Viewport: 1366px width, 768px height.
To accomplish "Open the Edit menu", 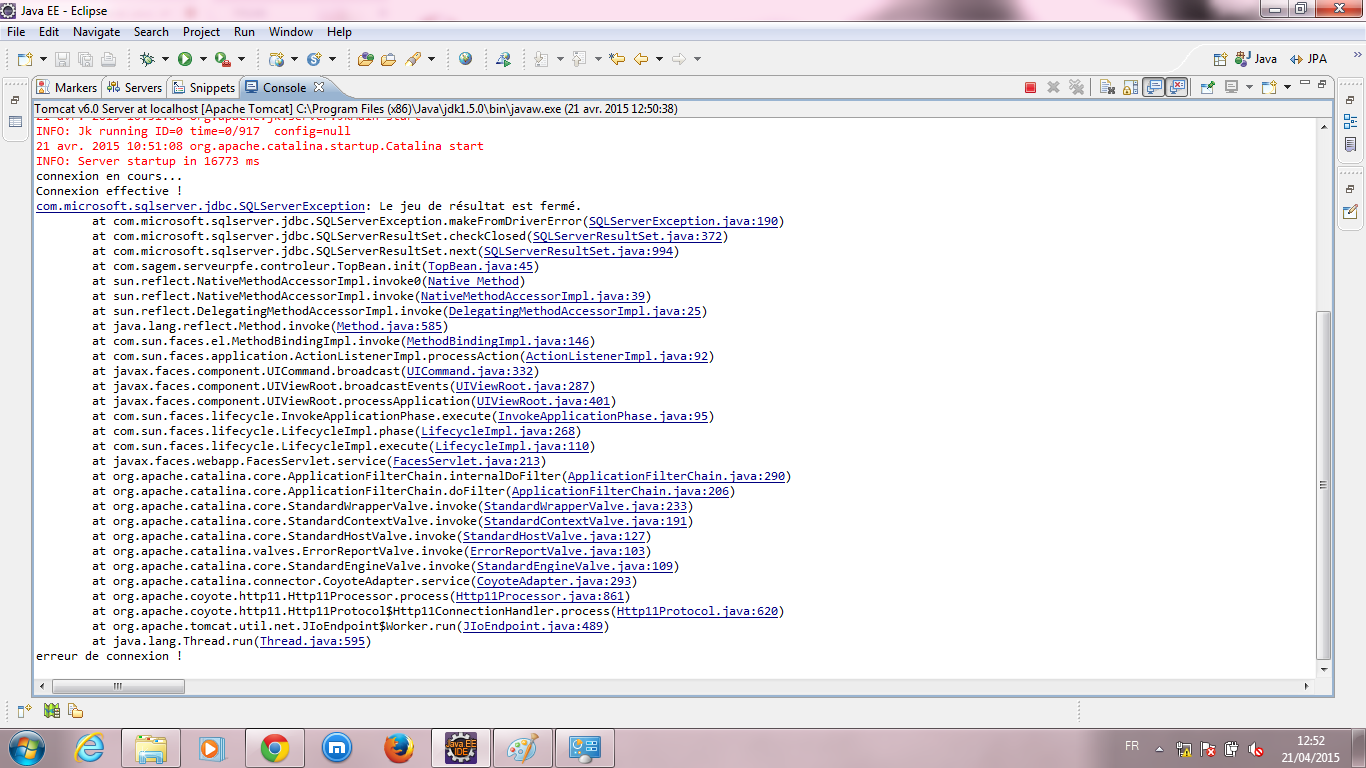I will tap(49, 32).
